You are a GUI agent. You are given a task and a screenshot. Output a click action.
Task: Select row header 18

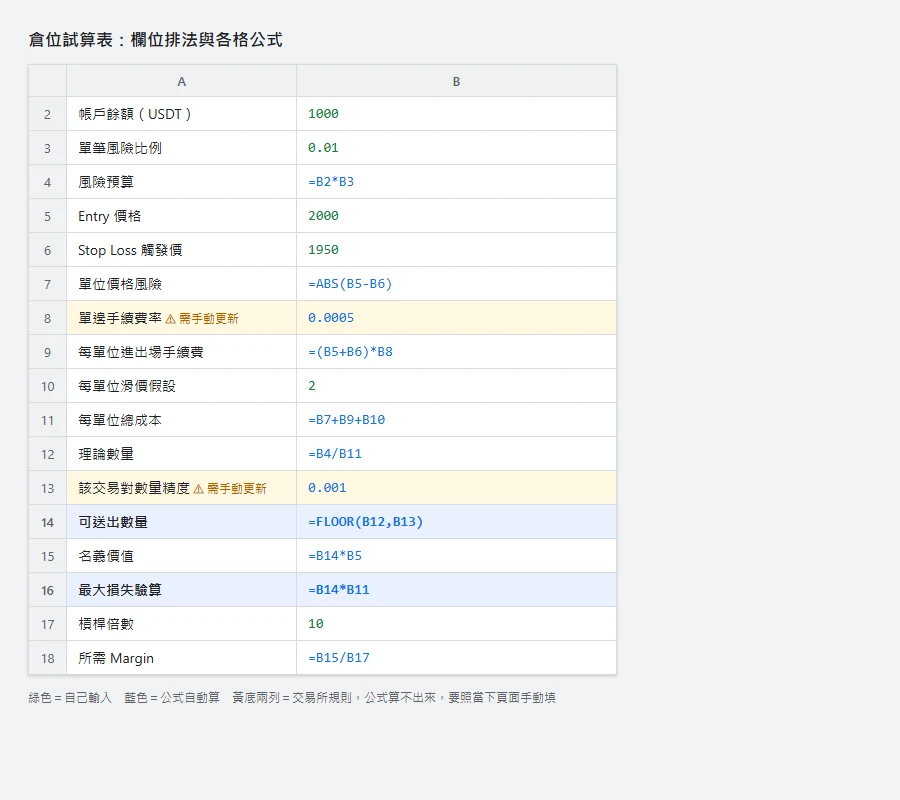click(48, 658)
